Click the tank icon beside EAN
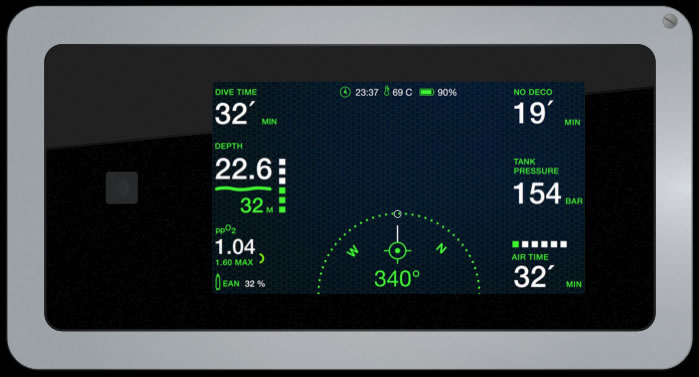699x377 pixels. (x=218, y=282)
